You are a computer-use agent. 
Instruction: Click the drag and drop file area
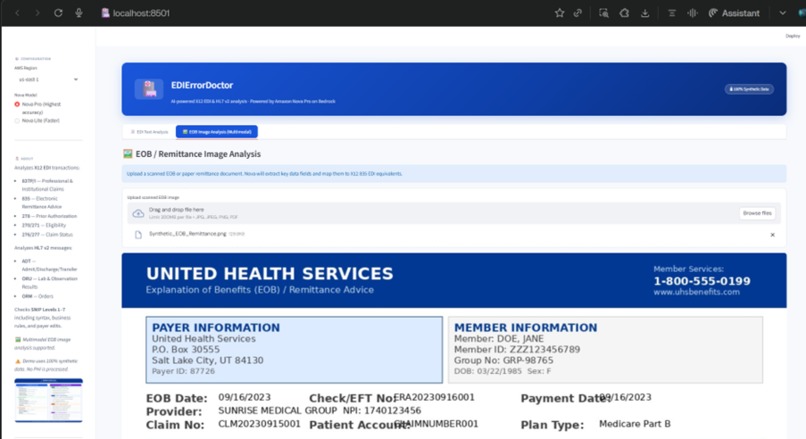454,213
